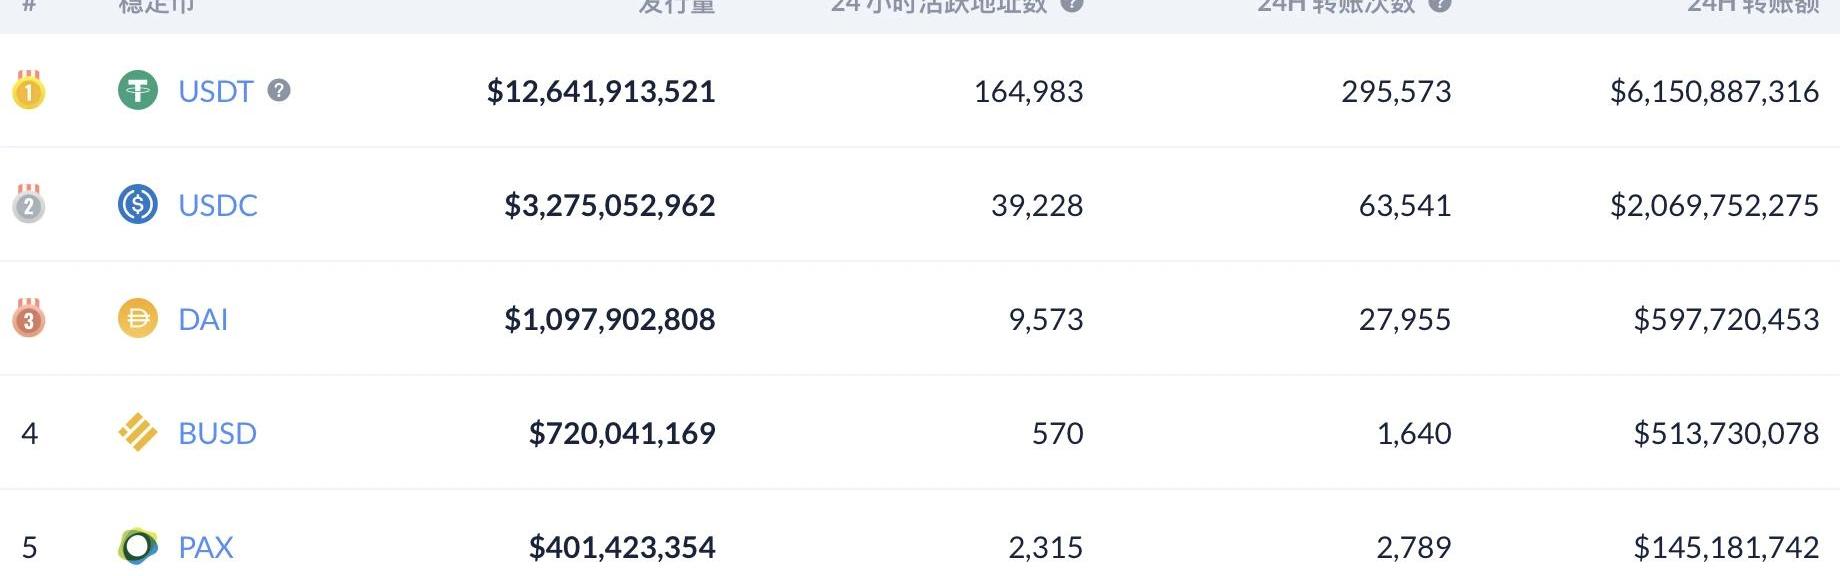This screenshot has width=1840, height=576.
Task: Click the help icon next to USDT
Action: tap(279, 90)
